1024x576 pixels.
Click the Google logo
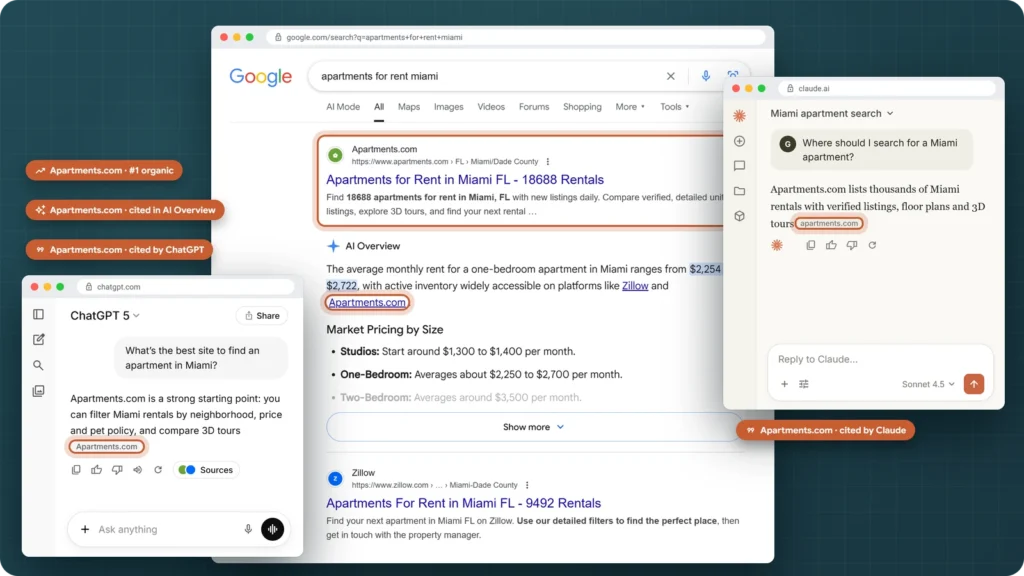pyautogui.click(x=261, y=77)
